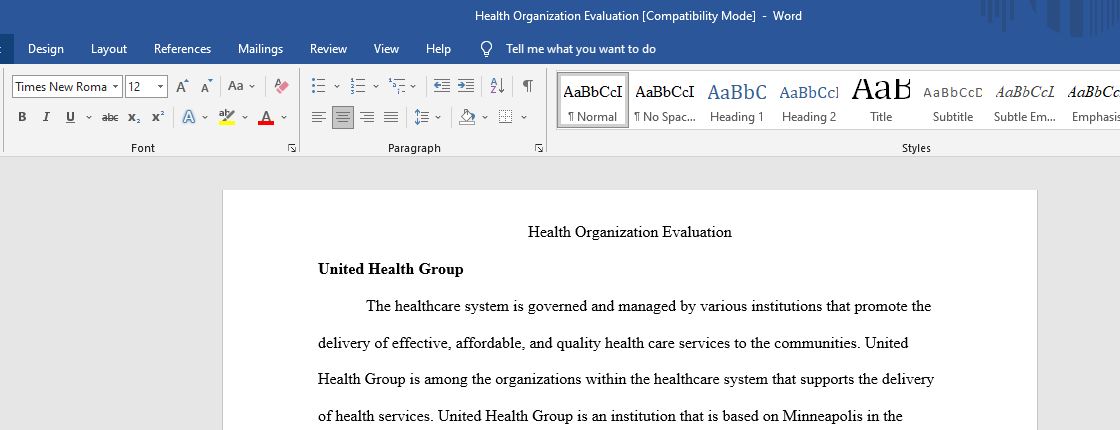Apply Heading 2 style

click(x=809, y=101)
